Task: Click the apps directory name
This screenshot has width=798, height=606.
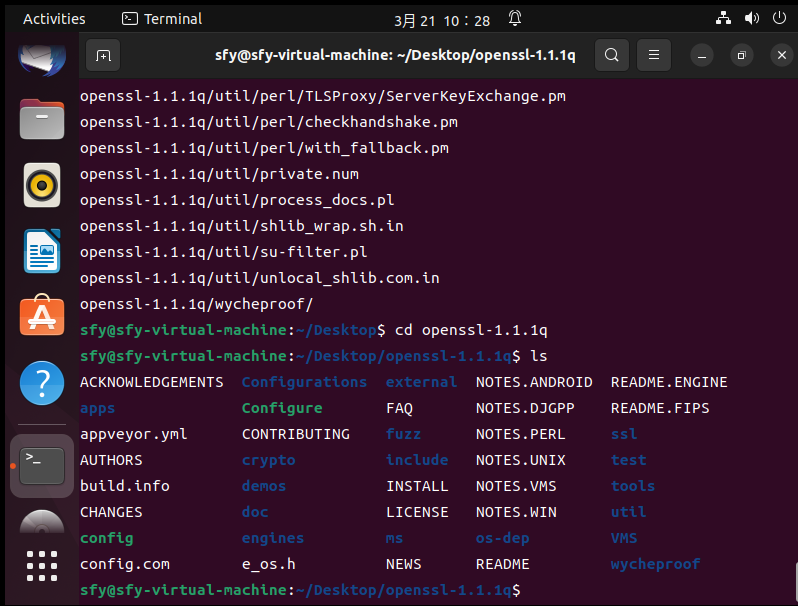Action: pyautogui.click(x=98, y=409)
